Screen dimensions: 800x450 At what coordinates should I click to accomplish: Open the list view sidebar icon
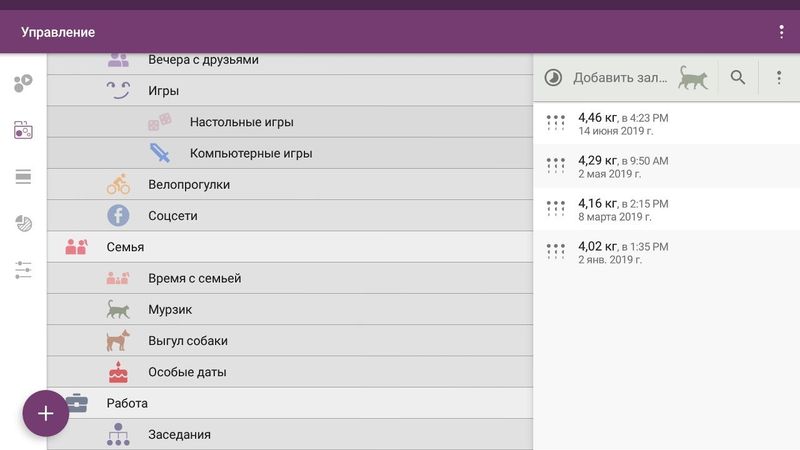pyautogui.click(x=23, y=177)
